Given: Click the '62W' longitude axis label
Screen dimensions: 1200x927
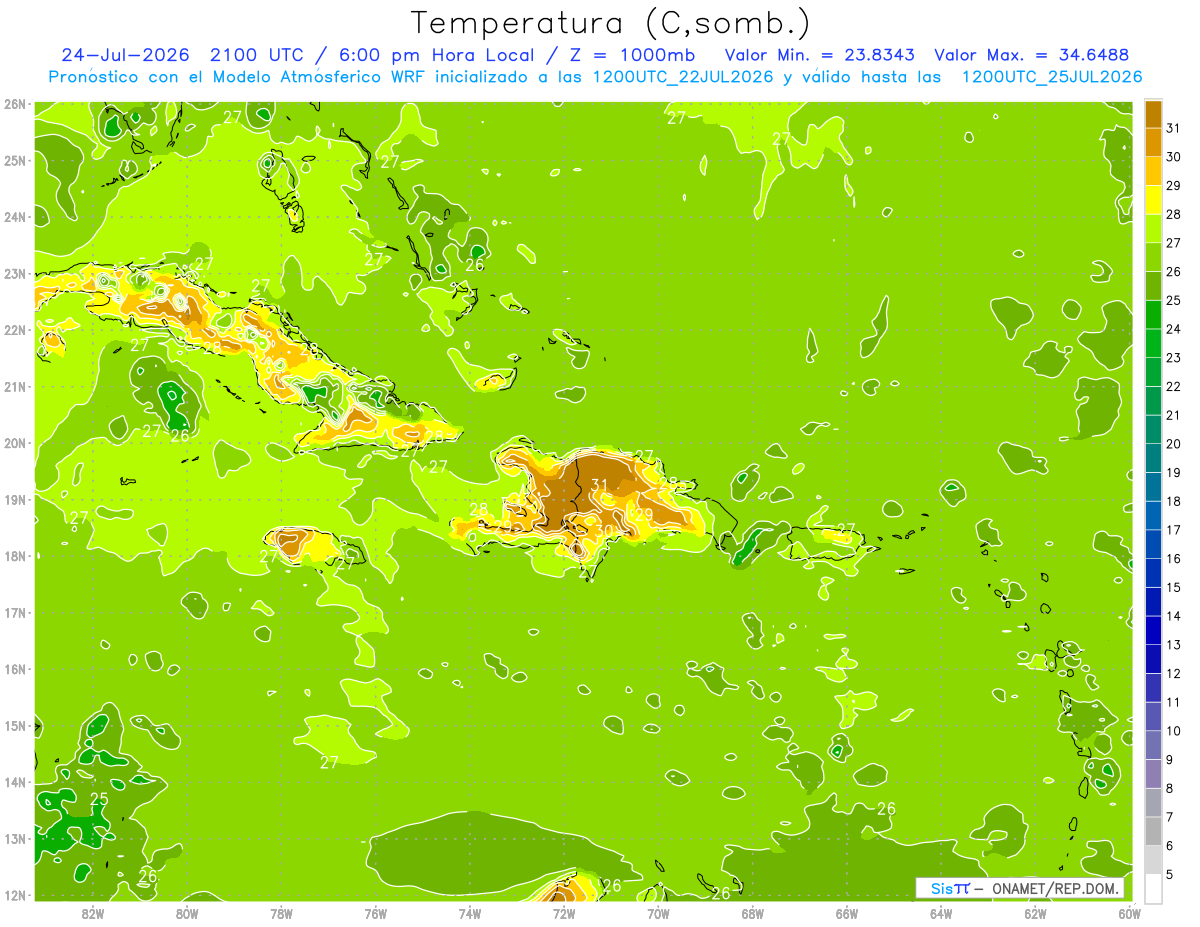Looking at the screenshot, I should tap(1035, 913).
